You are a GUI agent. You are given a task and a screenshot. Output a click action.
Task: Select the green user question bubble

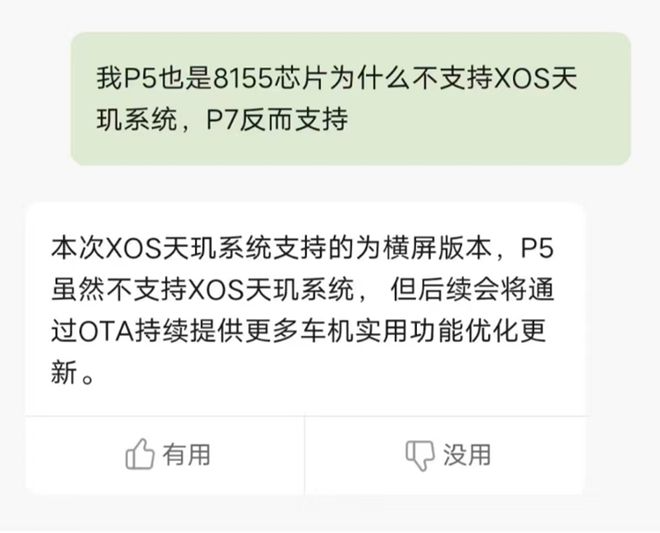(350, 99)
